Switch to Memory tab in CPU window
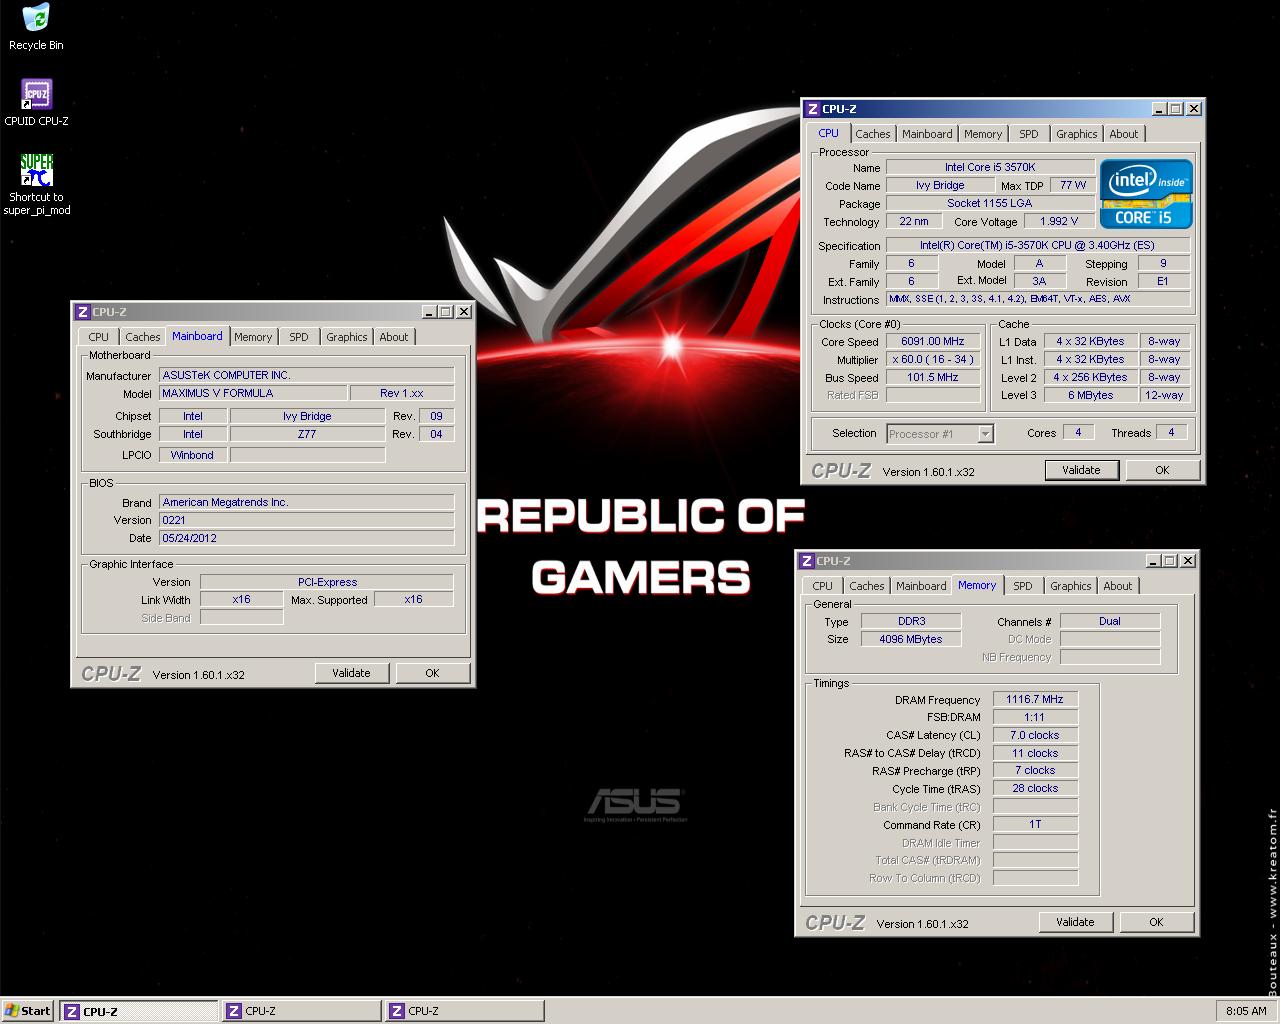 [983, 134]
